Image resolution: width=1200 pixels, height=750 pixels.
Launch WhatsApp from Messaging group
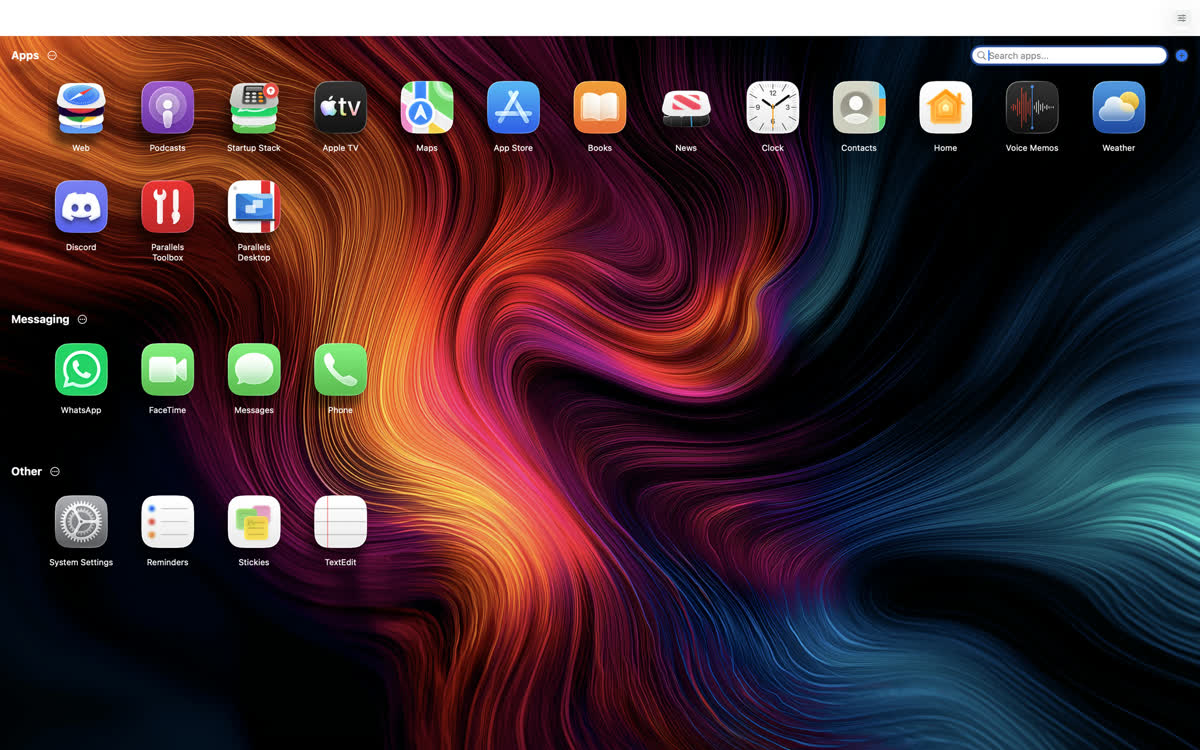[81, 370]
